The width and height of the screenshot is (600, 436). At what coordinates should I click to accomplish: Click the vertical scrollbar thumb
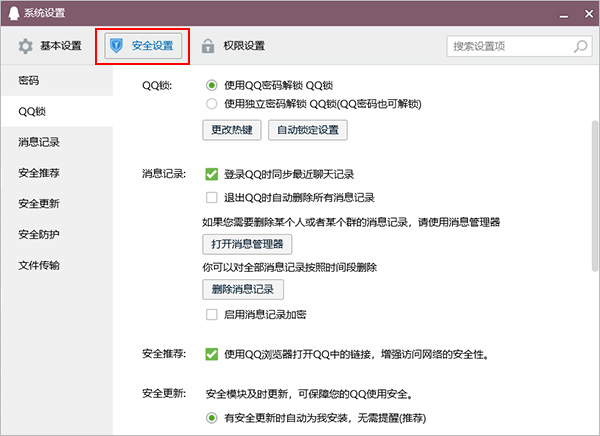point(595,196)
